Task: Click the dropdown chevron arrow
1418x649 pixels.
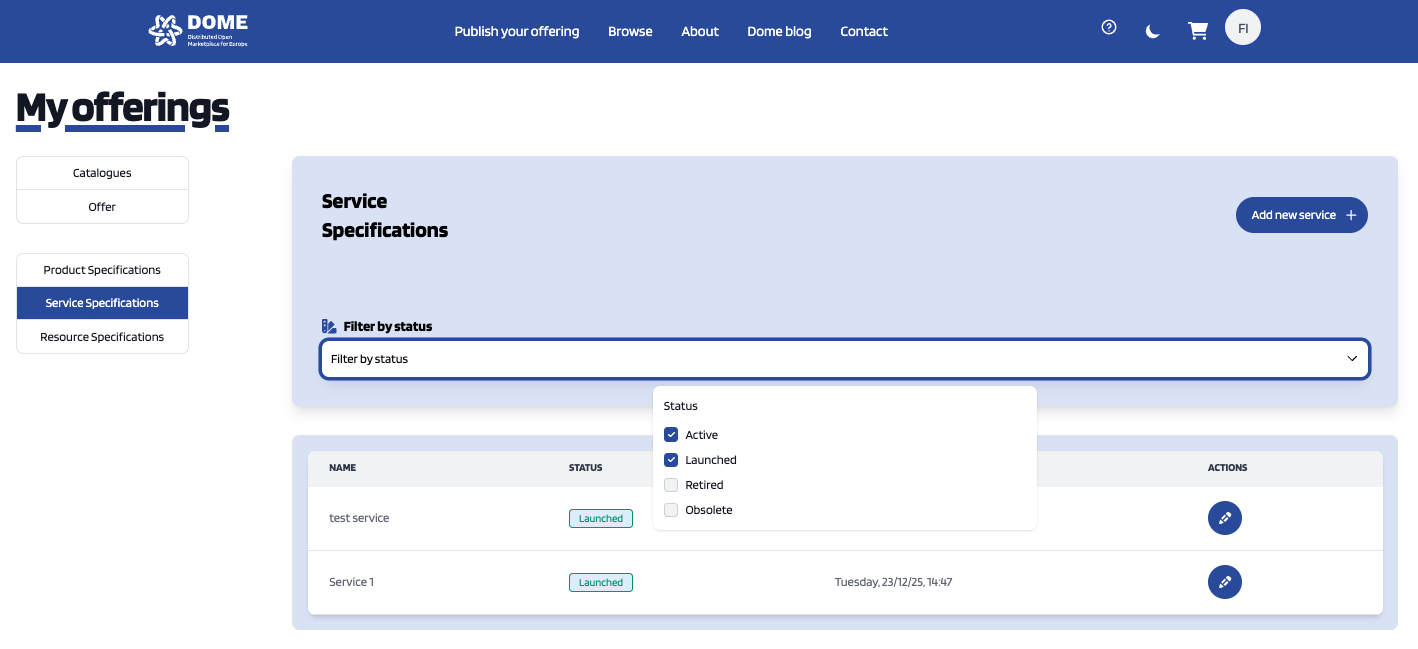Action: coord(1351,359)
